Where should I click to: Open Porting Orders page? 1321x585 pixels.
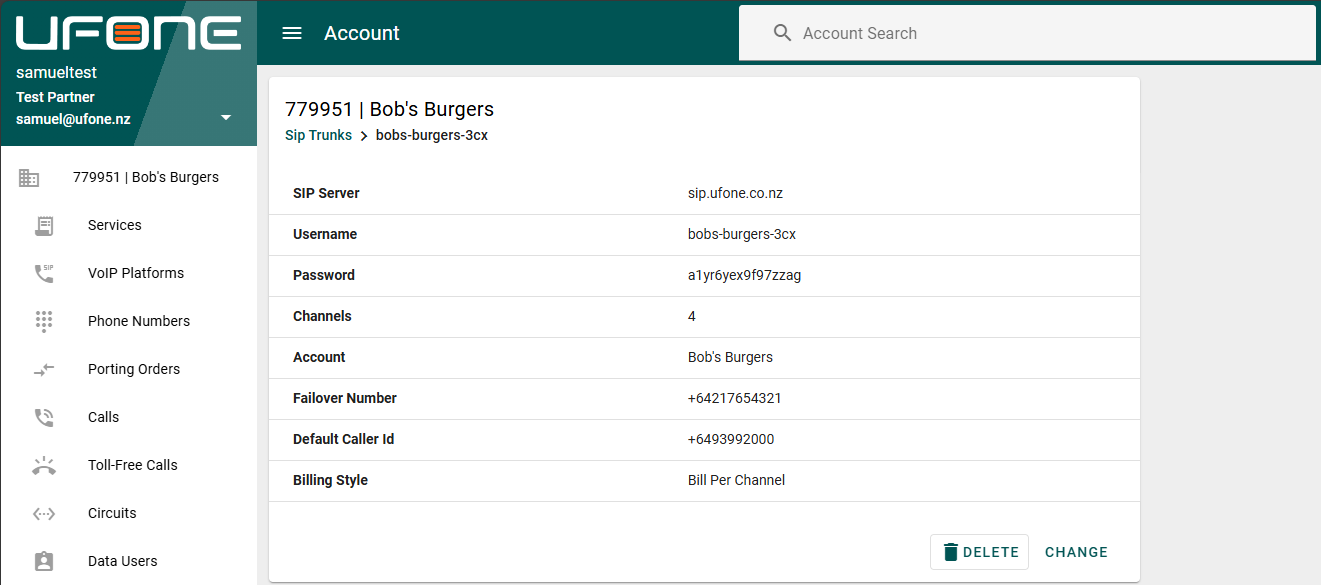click(129, 369)
